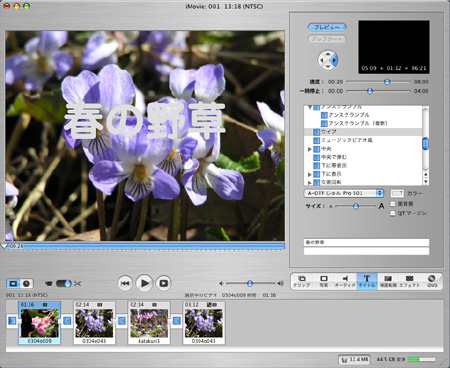Select transition icon right after katakuri3 clip
450x368 pixels.
[176, 321]
